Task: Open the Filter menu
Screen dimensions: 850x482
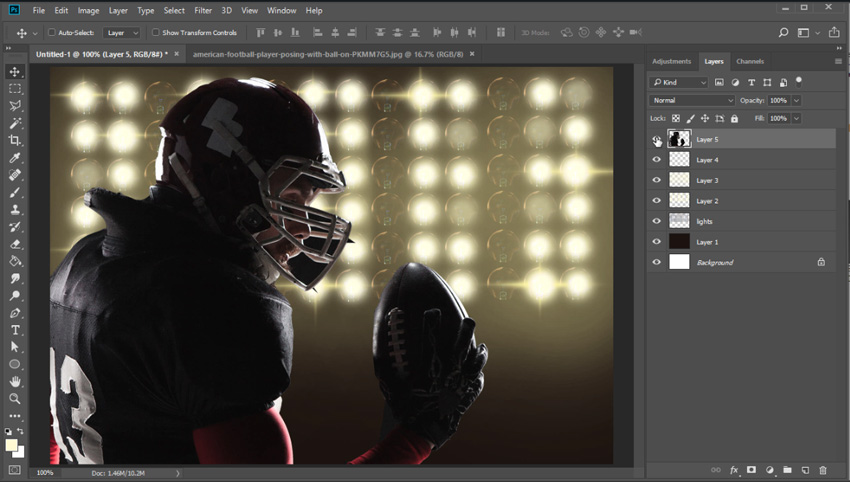Action: coord(203,10)
